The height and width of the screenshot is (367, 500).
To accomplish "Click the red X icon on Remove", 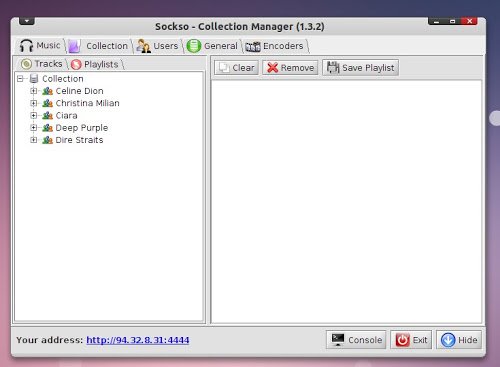I will click(x=273, y=68).
